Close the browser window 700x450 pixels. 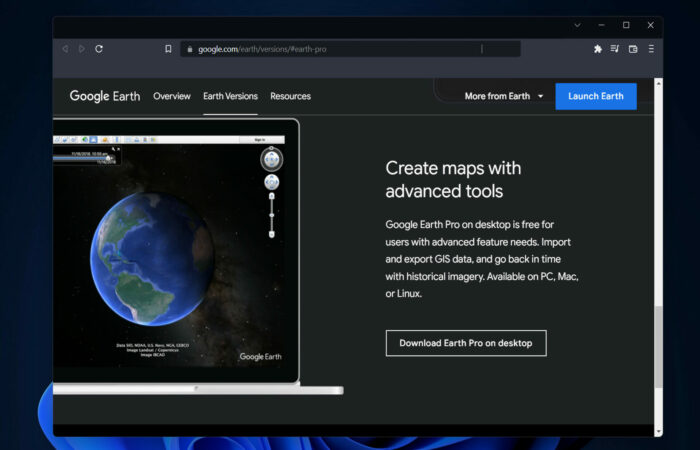click(650, 25)
